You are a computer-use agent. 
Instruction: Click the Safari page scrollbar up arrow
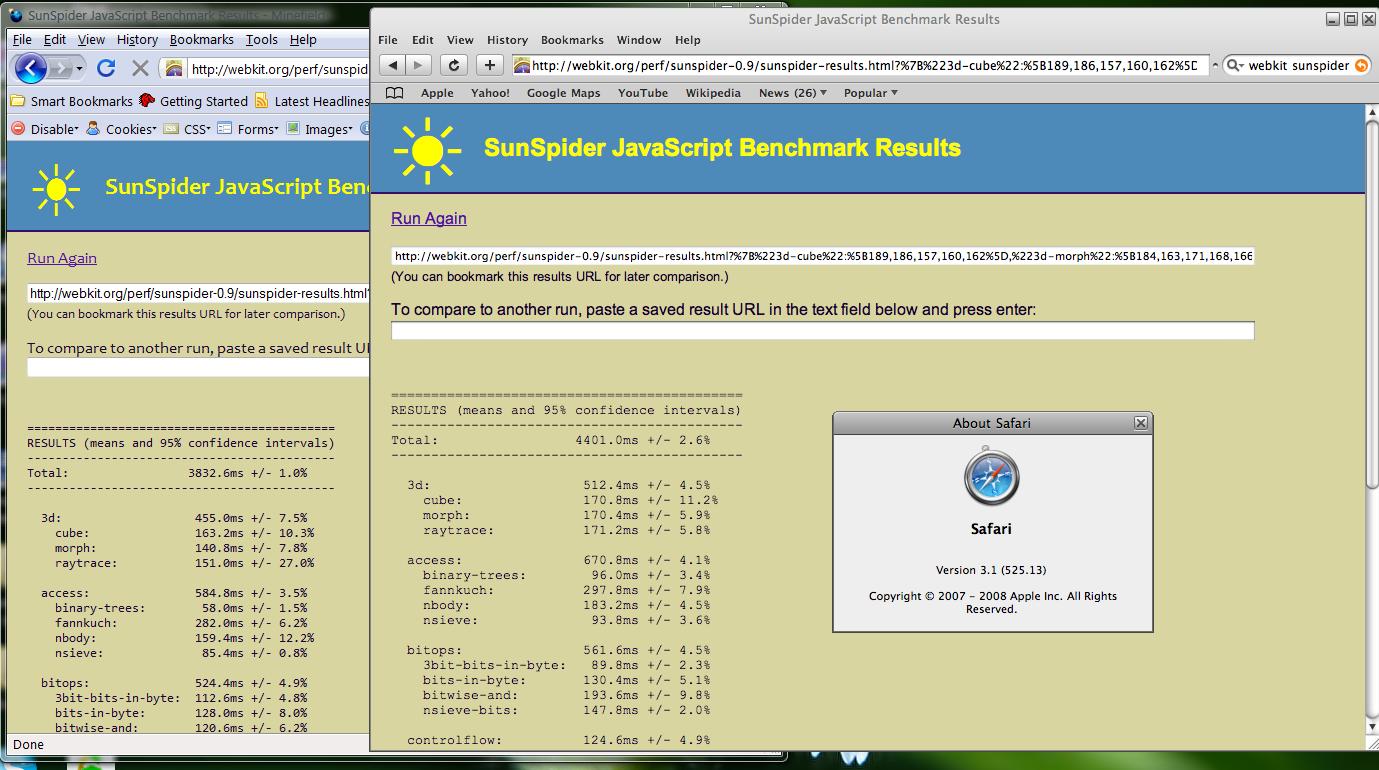click(1371, 113)
